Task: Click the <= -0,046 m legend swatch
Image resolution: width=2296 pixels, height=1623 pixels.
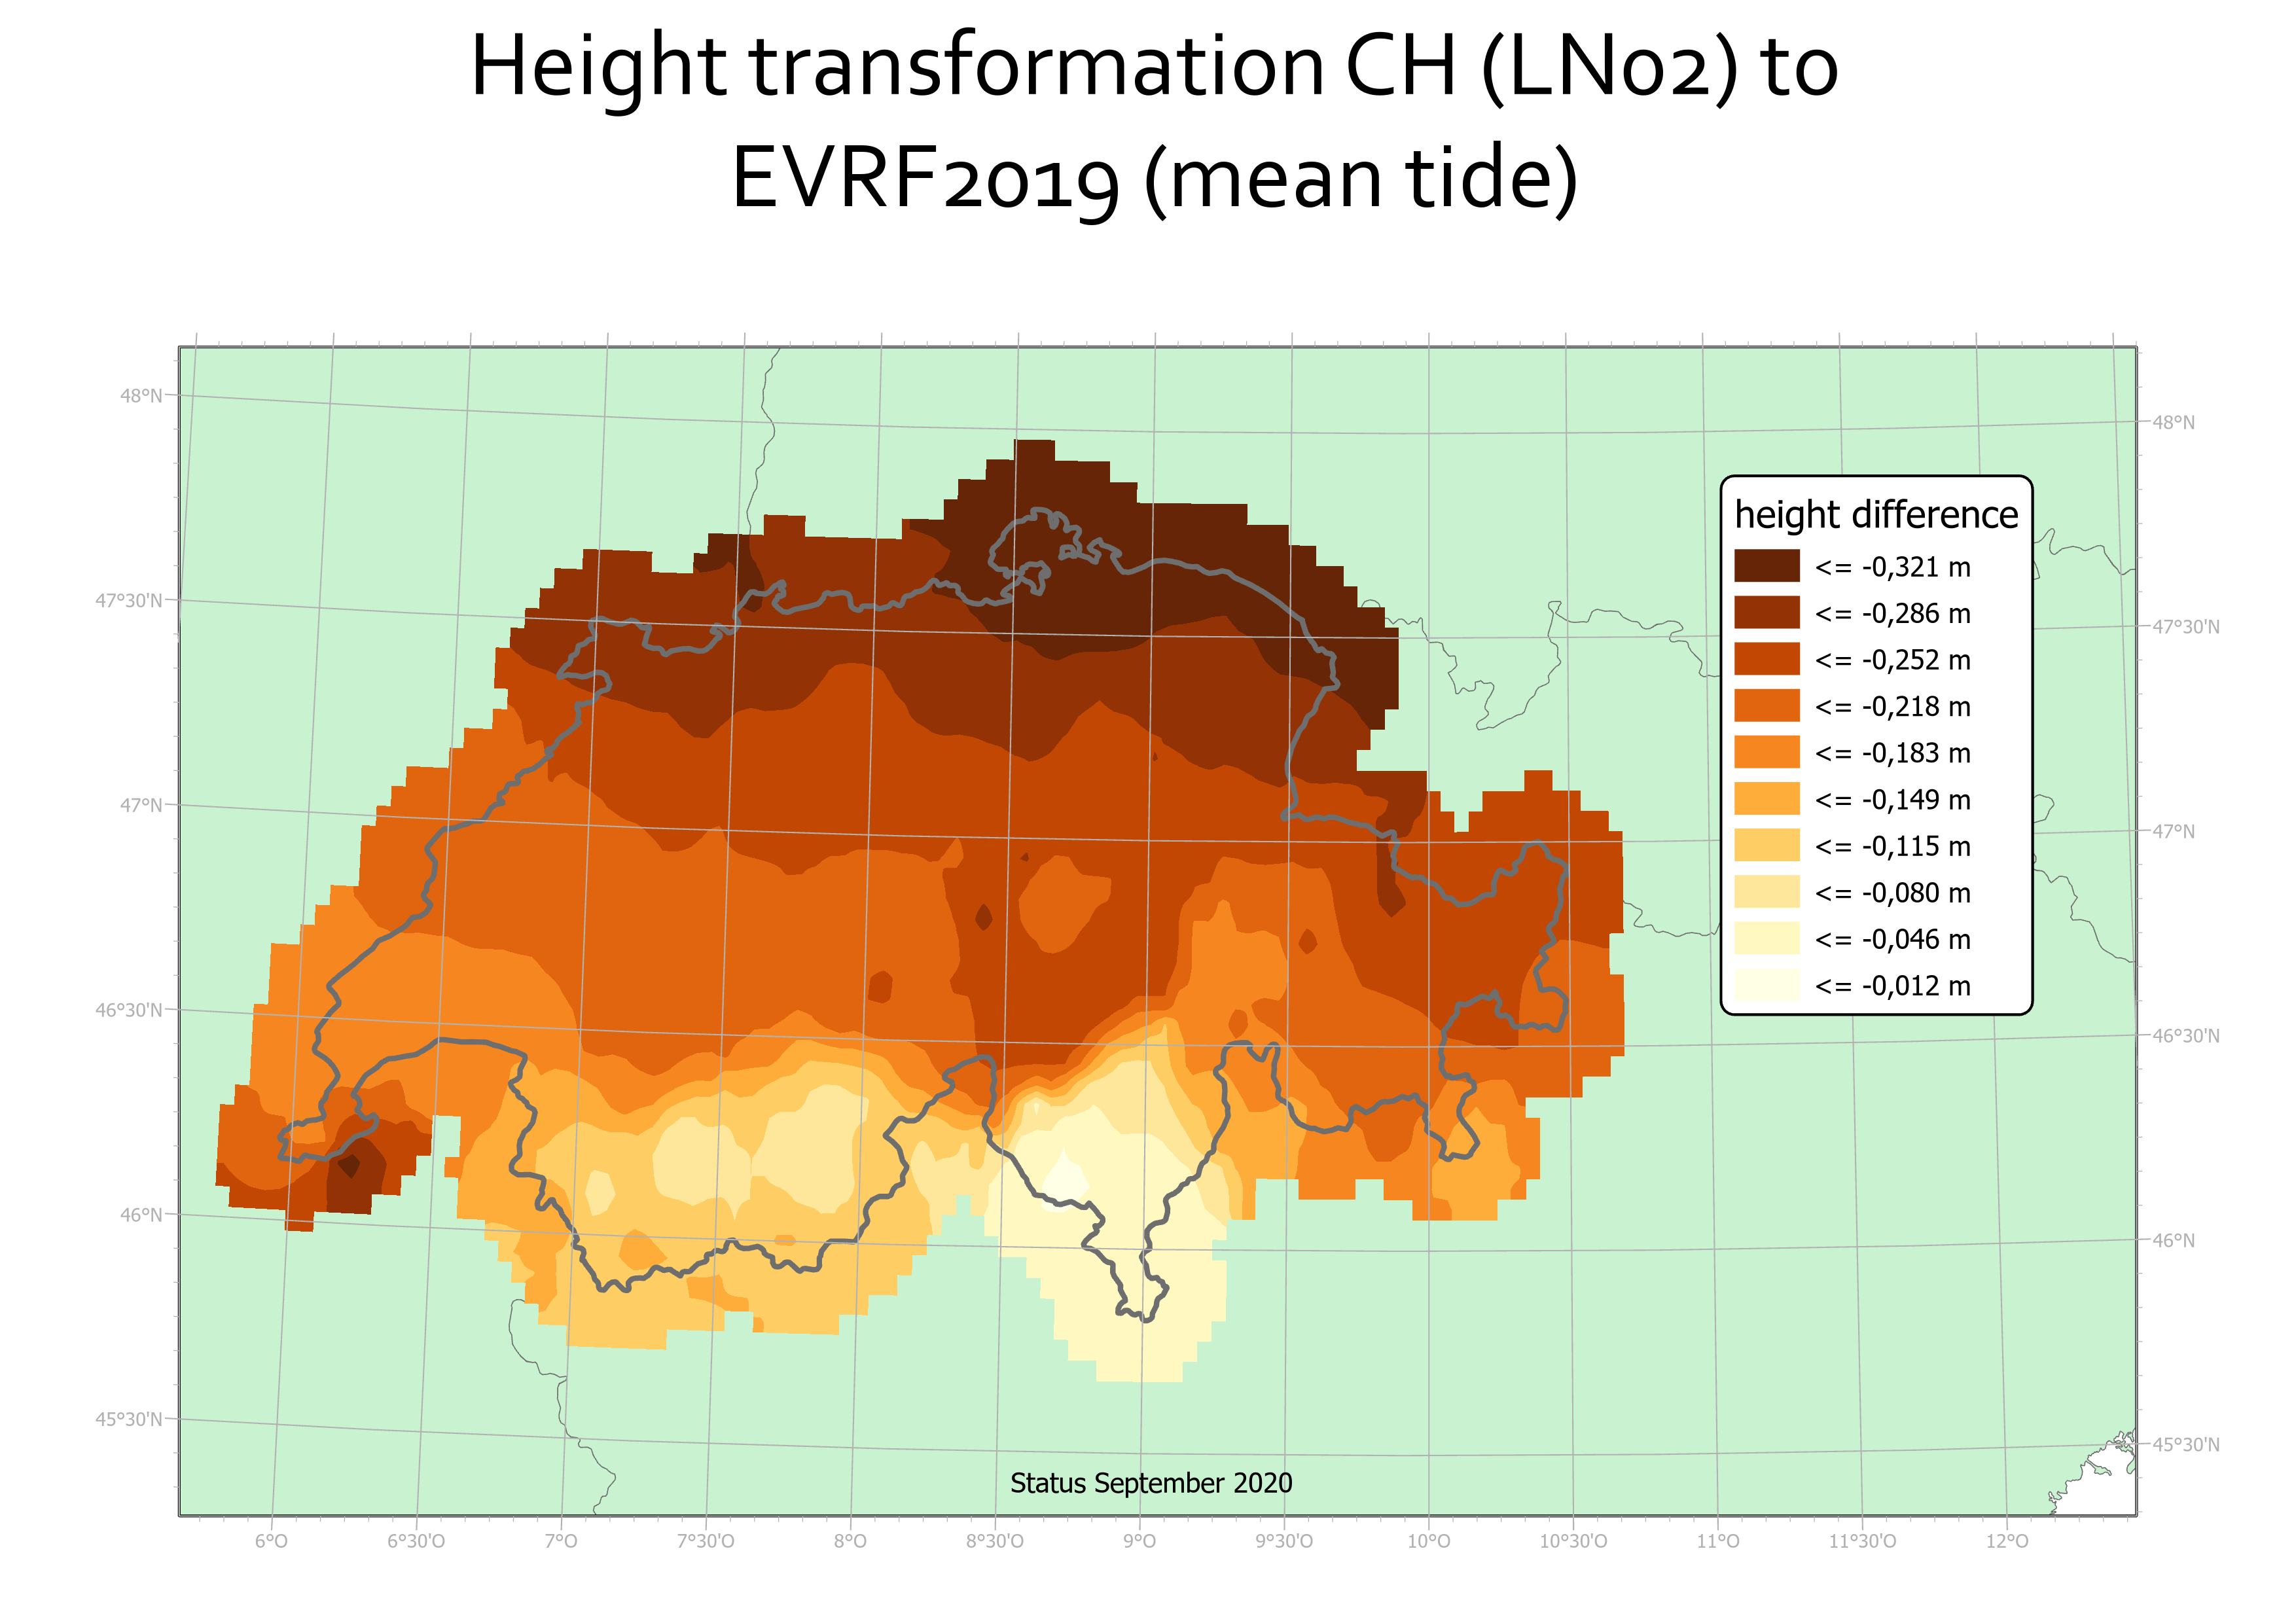Action: [x=1766, y=938]
